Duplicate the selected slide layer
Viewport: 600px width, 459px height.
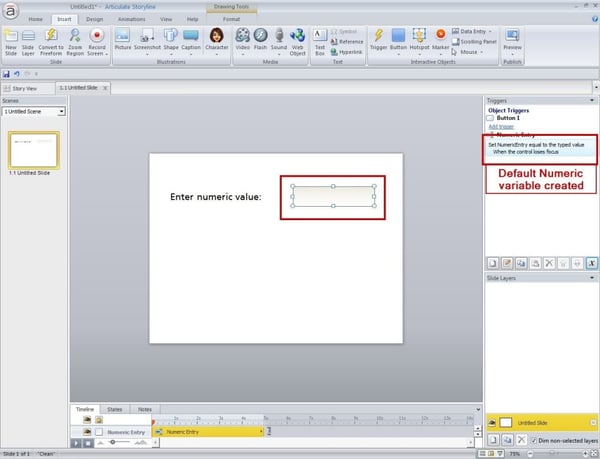(507, 440)
